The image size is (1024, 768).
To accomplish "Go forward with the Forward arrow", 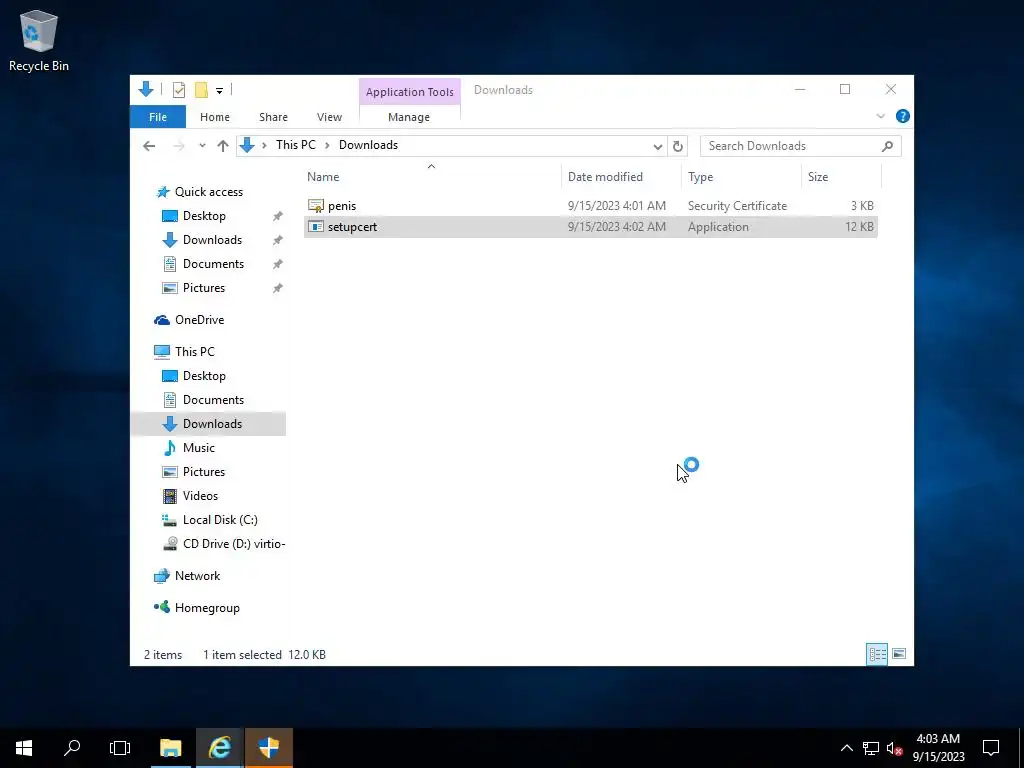I will [178, 146].
